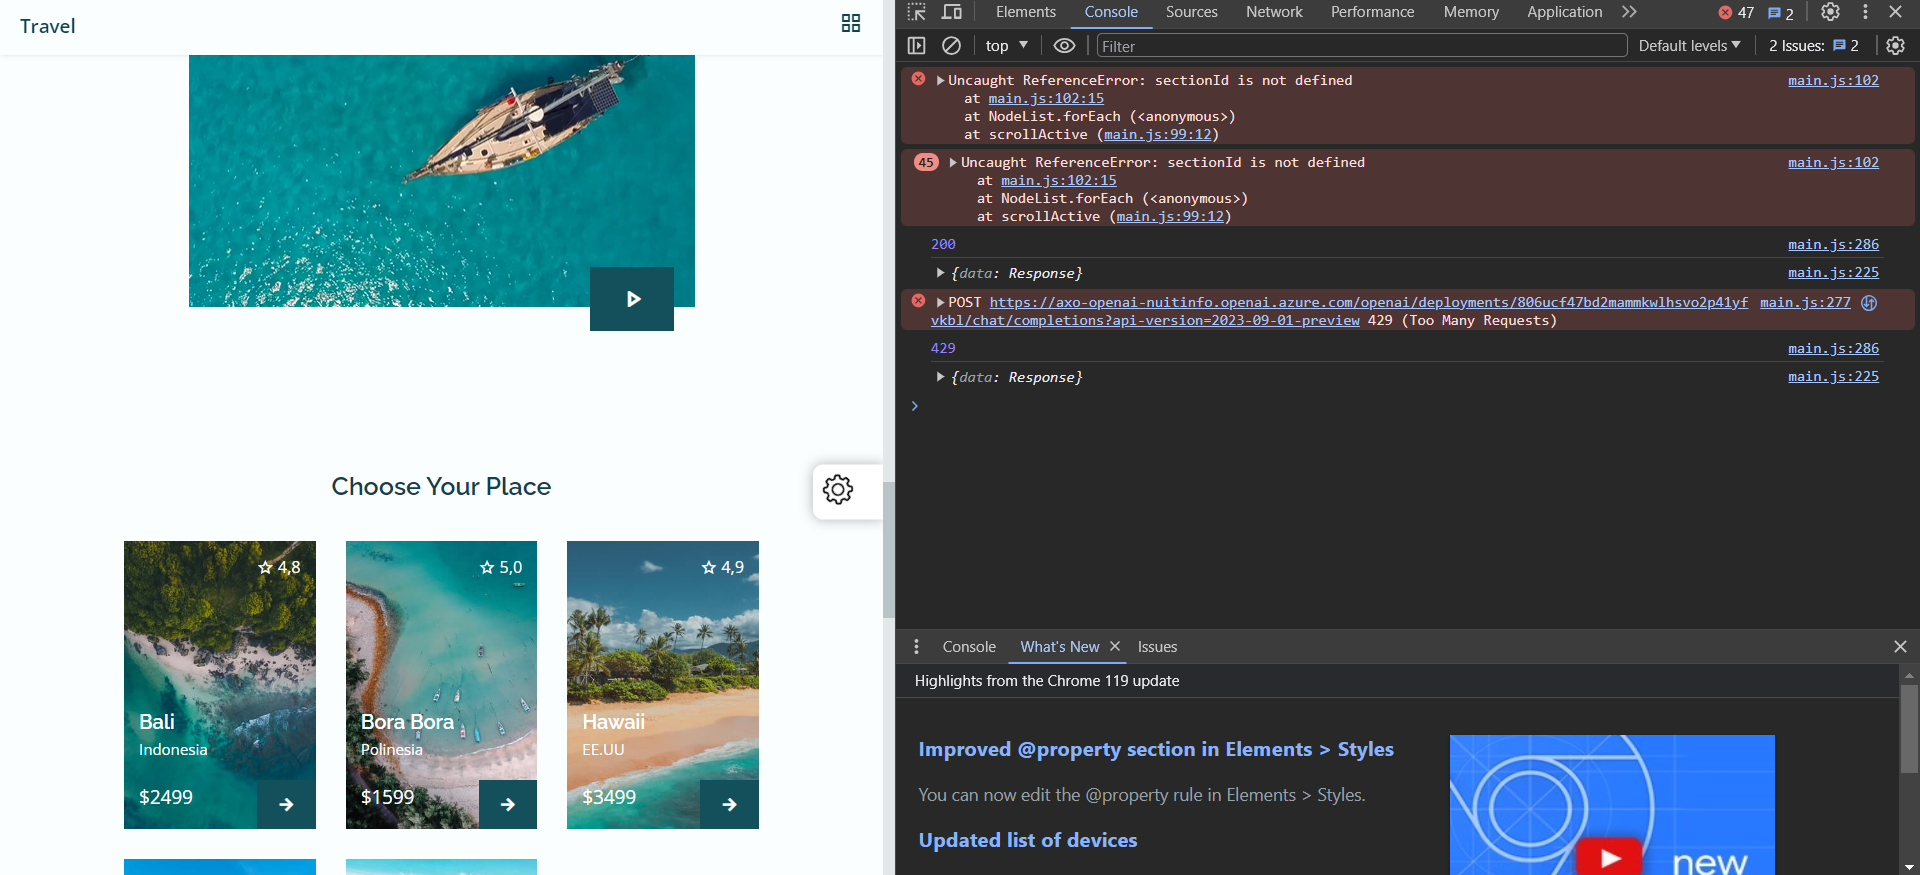Switch to the Sources tab
Image resolution: width=1920 pixels, height=875 pixels.
[1191, 12]
